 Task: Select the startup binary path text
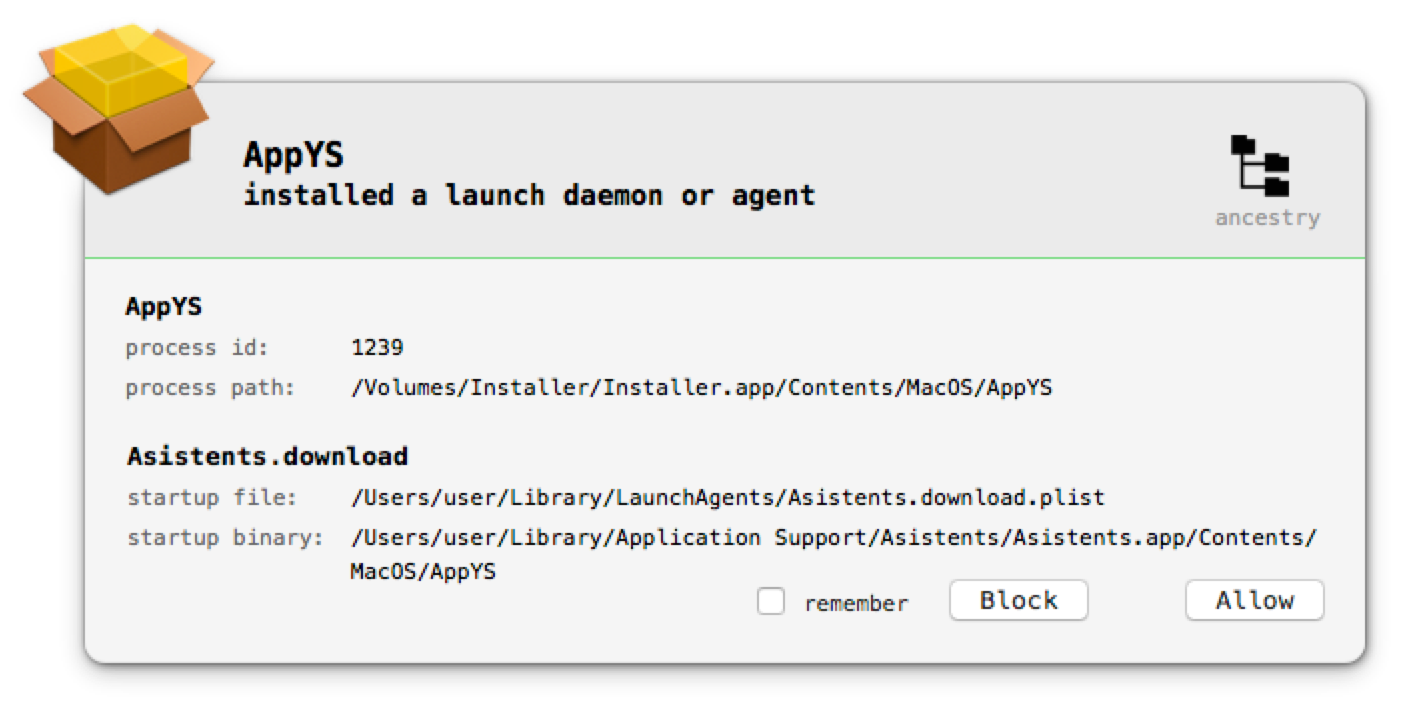834,554
